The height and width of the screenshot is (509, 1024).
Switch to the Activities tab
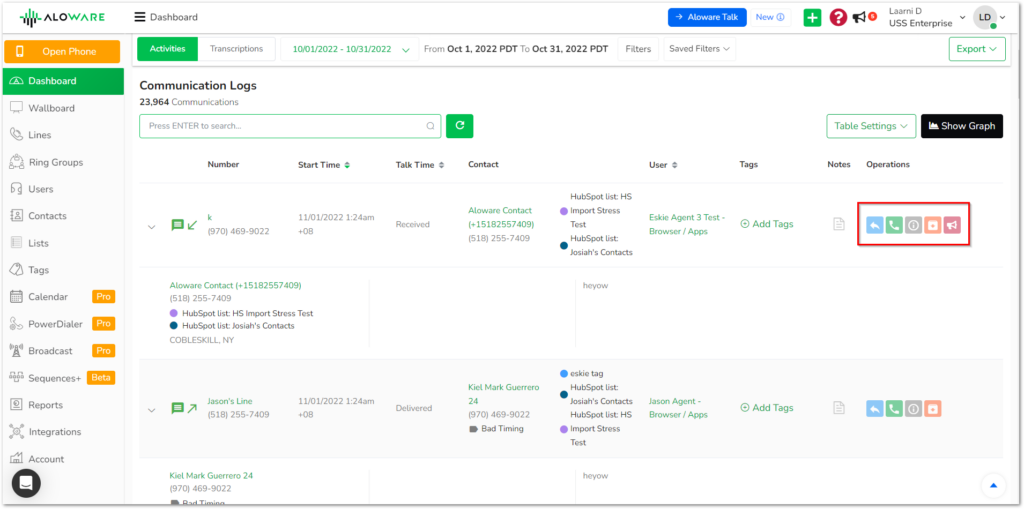pos(168,49)
